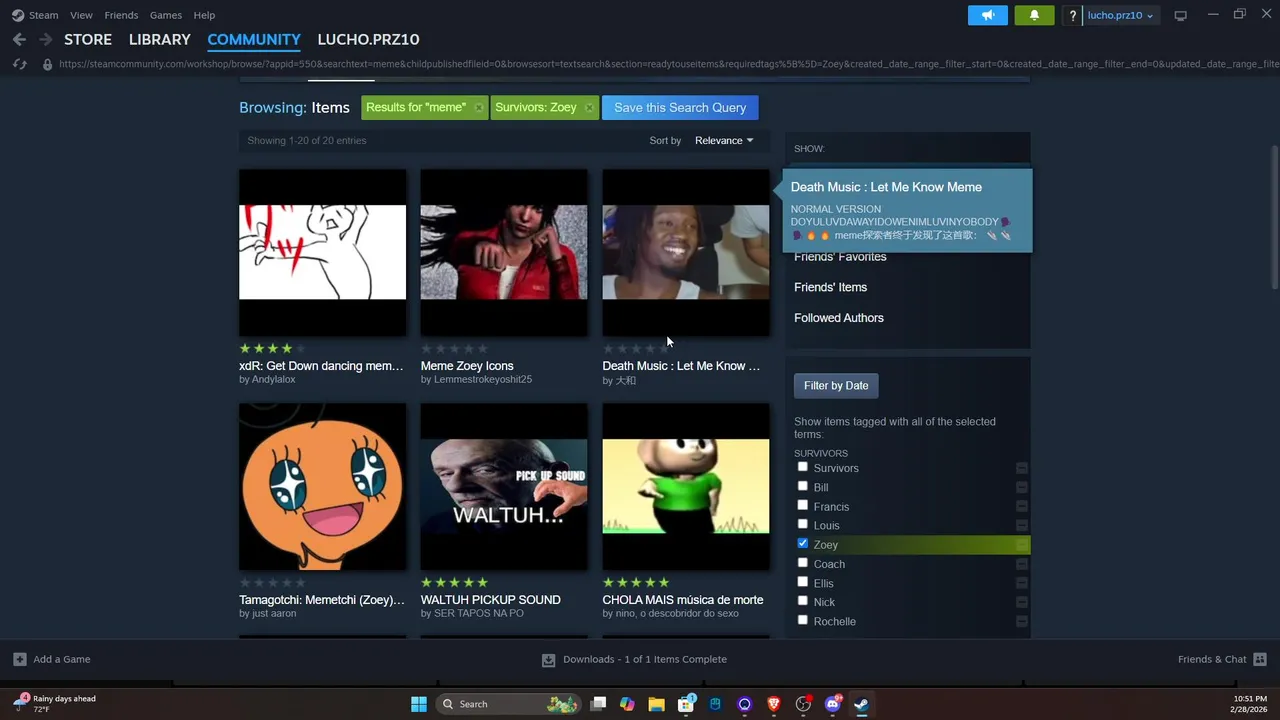Open Friends' Items link
The width and height of the screenshot is (1280, 720).
(x=830, y=287)
